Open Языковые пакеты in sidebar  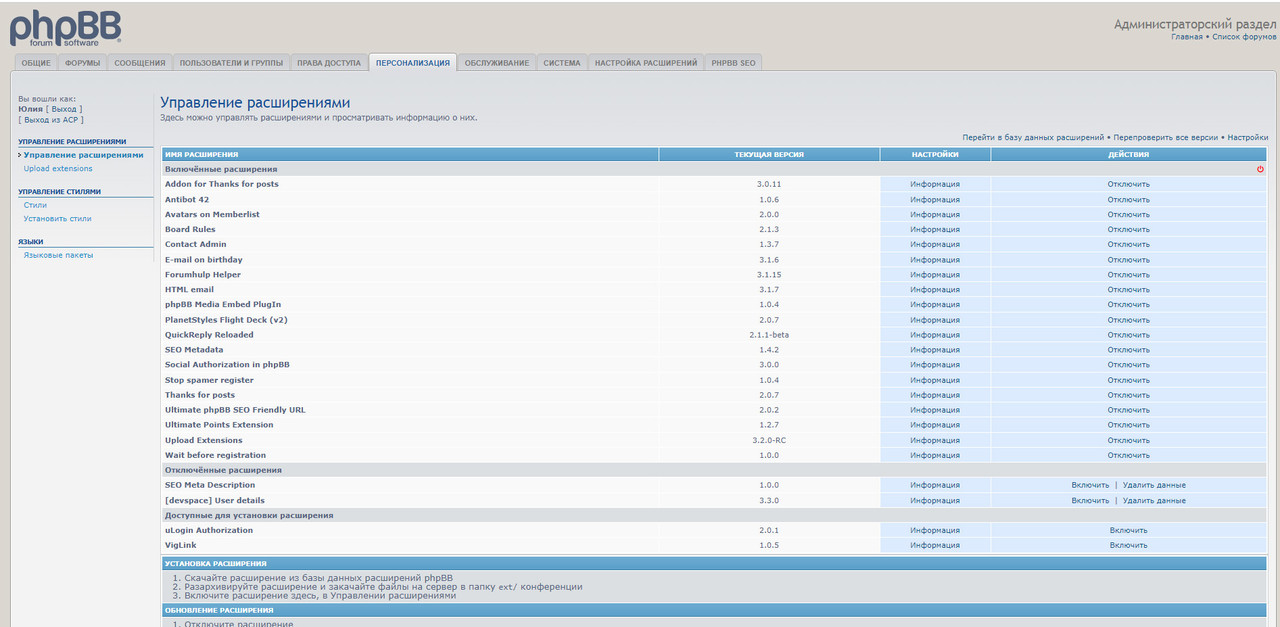[x=58, y=255]
